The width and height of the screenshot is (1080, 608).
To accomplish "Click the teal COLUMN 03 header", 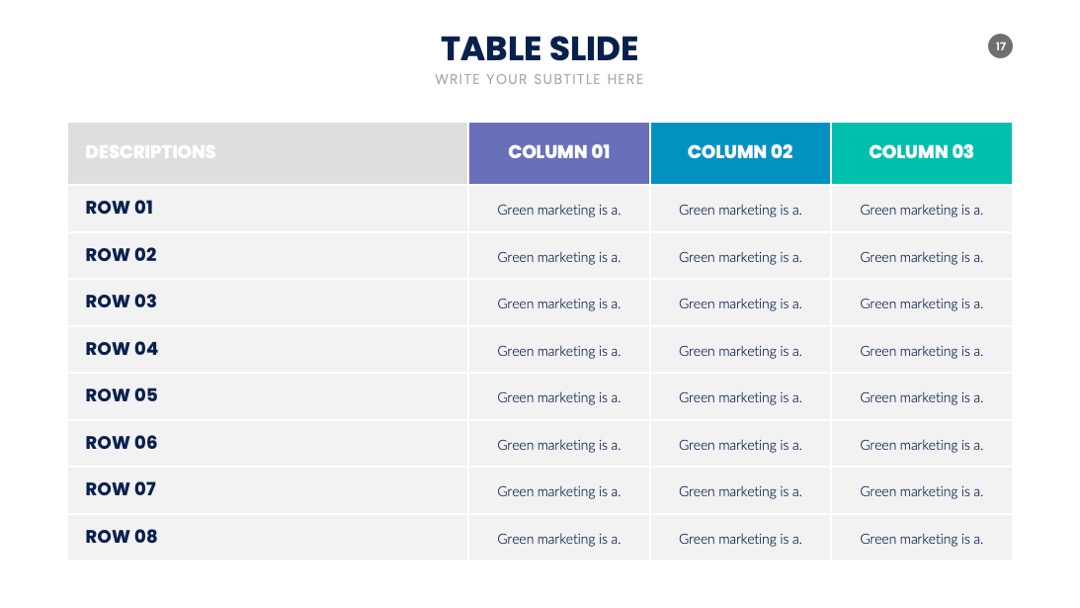I will (x=922, y=153).
